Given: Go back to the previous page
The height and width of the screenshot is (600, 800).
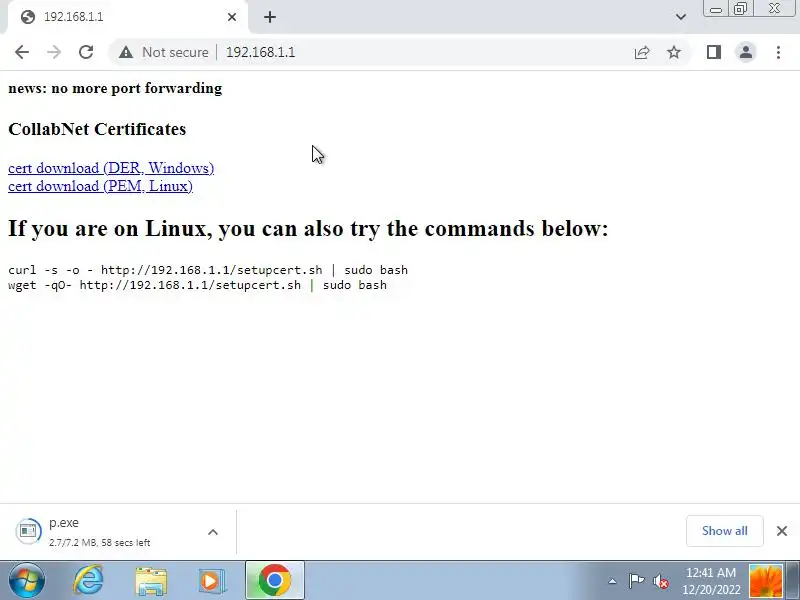Looking at the screenshot, I should 22,52.
